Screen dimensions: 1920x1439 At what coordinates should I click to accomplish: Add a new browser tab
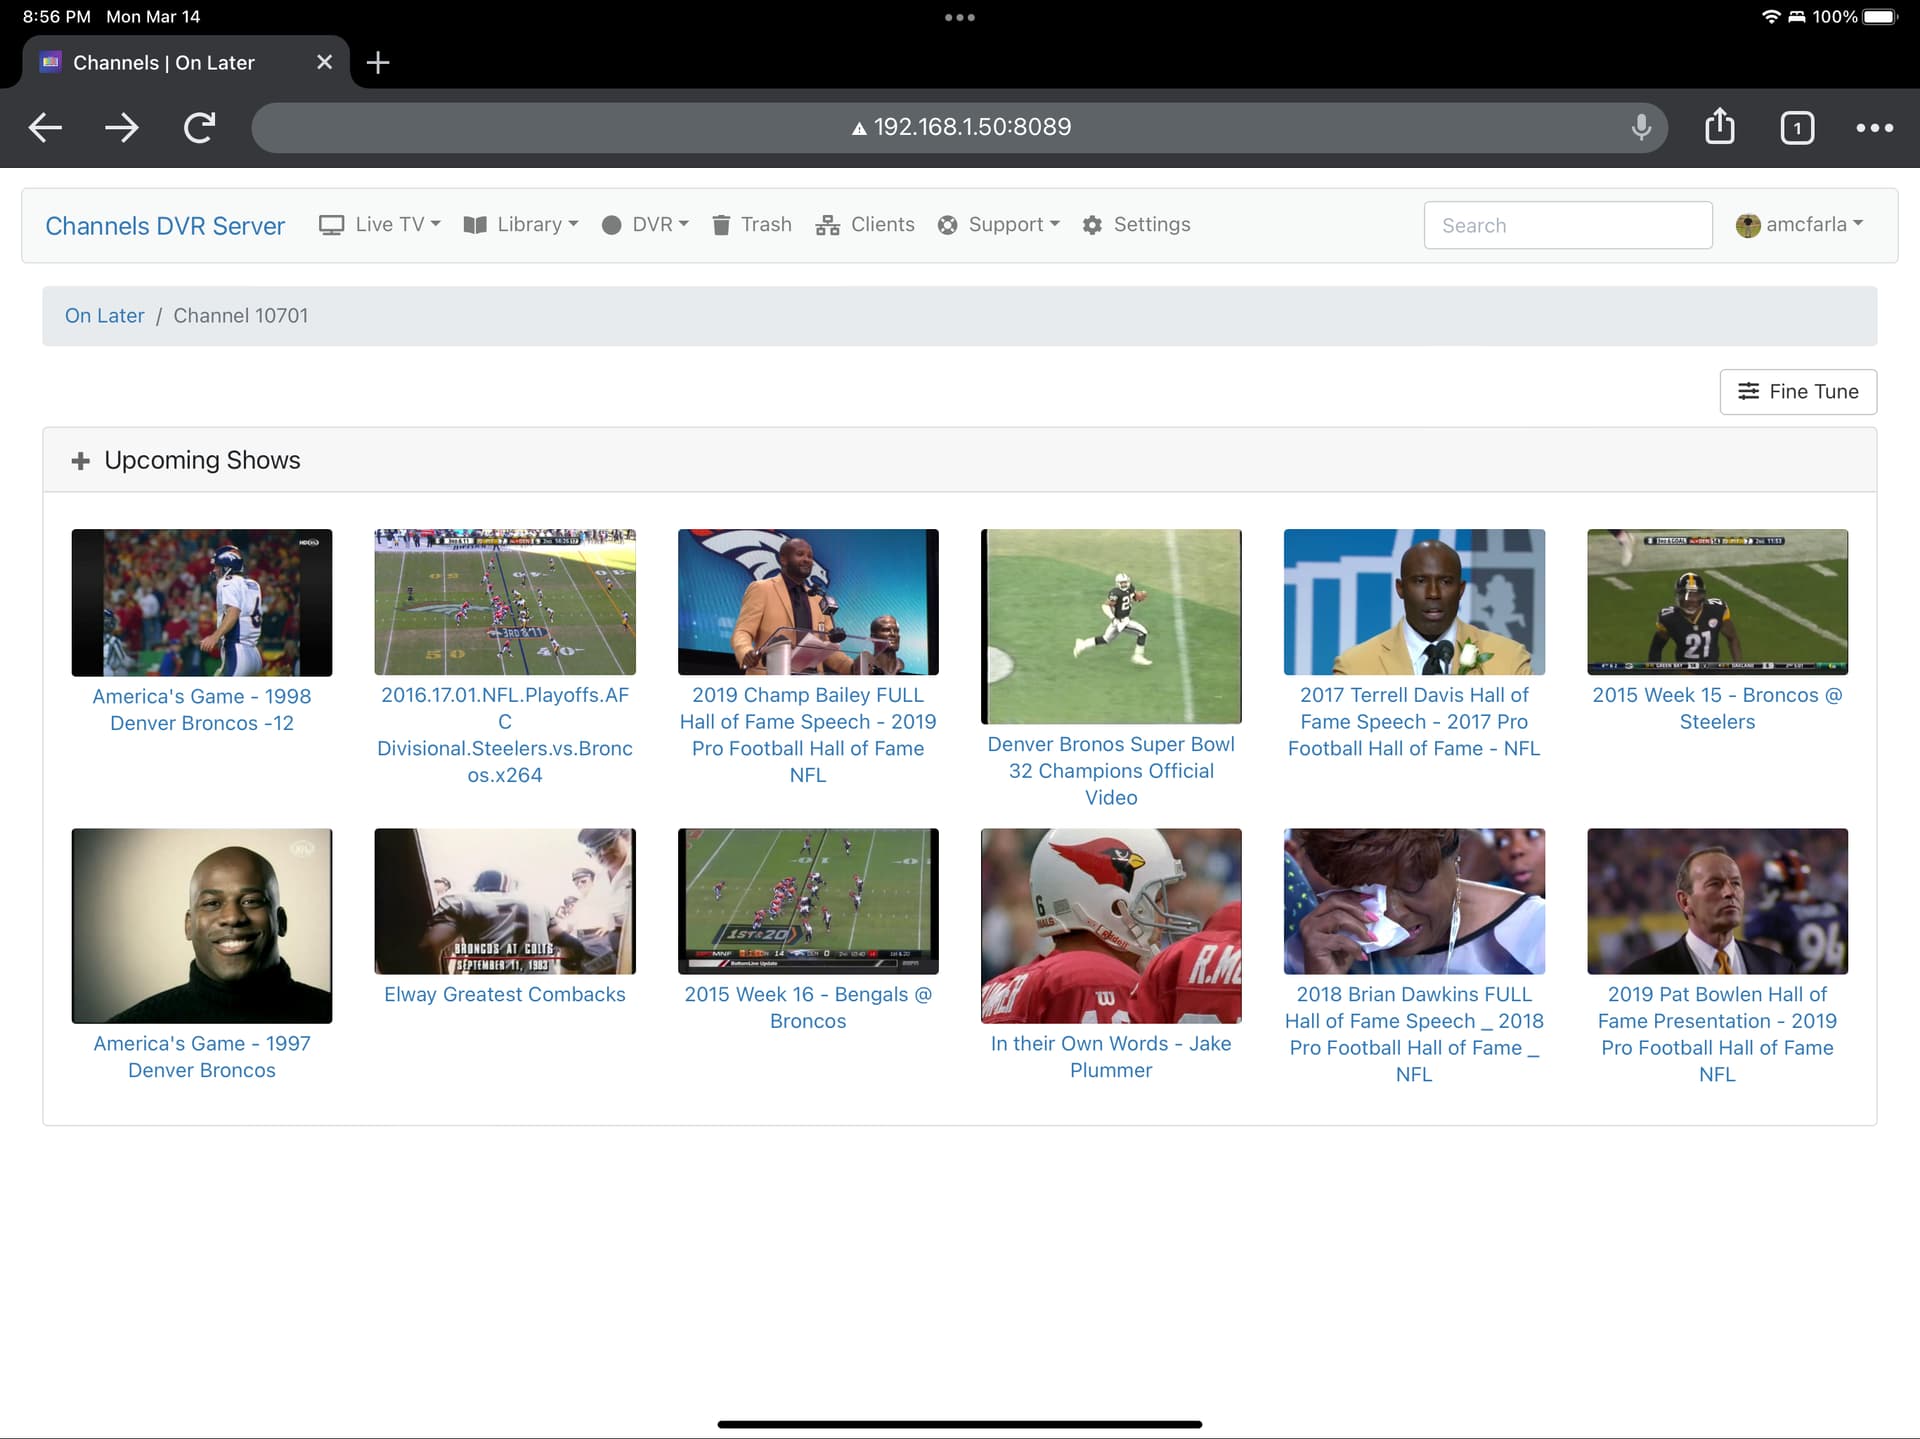point(377,63)
